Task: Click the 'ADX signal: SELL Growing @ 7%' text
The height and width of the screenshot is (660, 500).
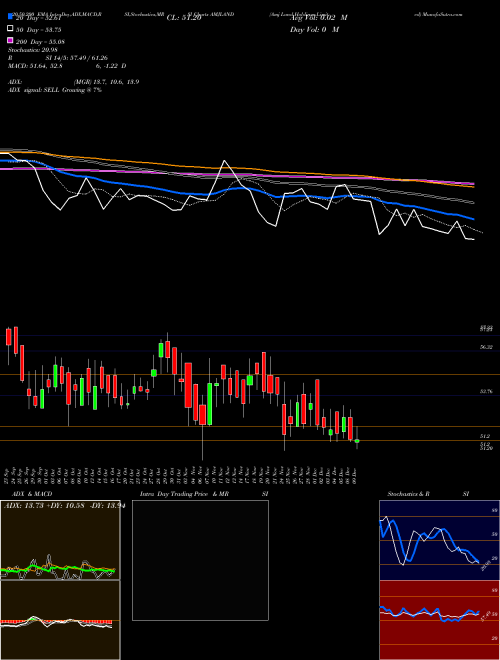Action: click(55, 90)
